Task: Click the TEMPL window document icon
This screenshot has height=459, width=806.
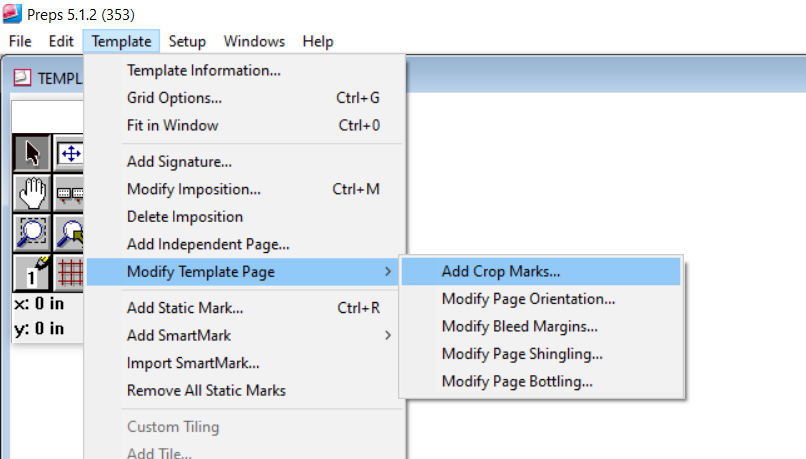Action: coord(22,78)
